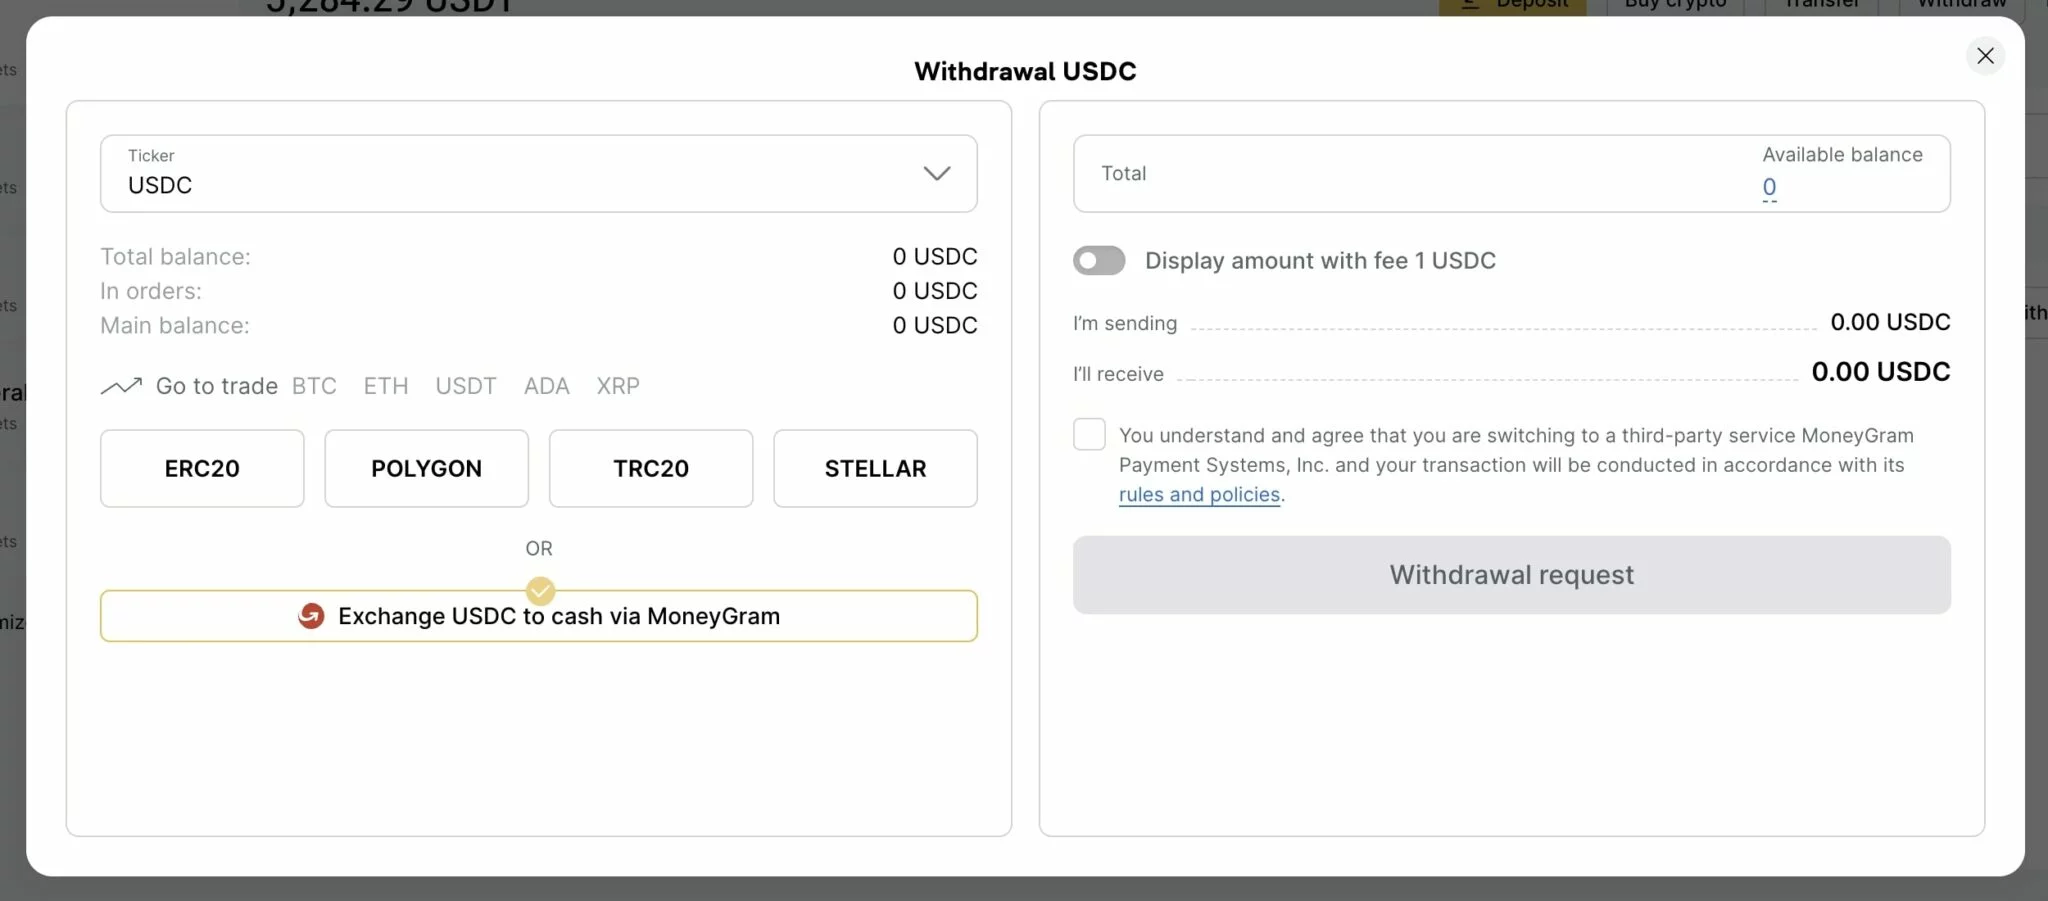Close the Withdrawal USDC dialog
The image size is (2048, 901).
coord(1985,56)
